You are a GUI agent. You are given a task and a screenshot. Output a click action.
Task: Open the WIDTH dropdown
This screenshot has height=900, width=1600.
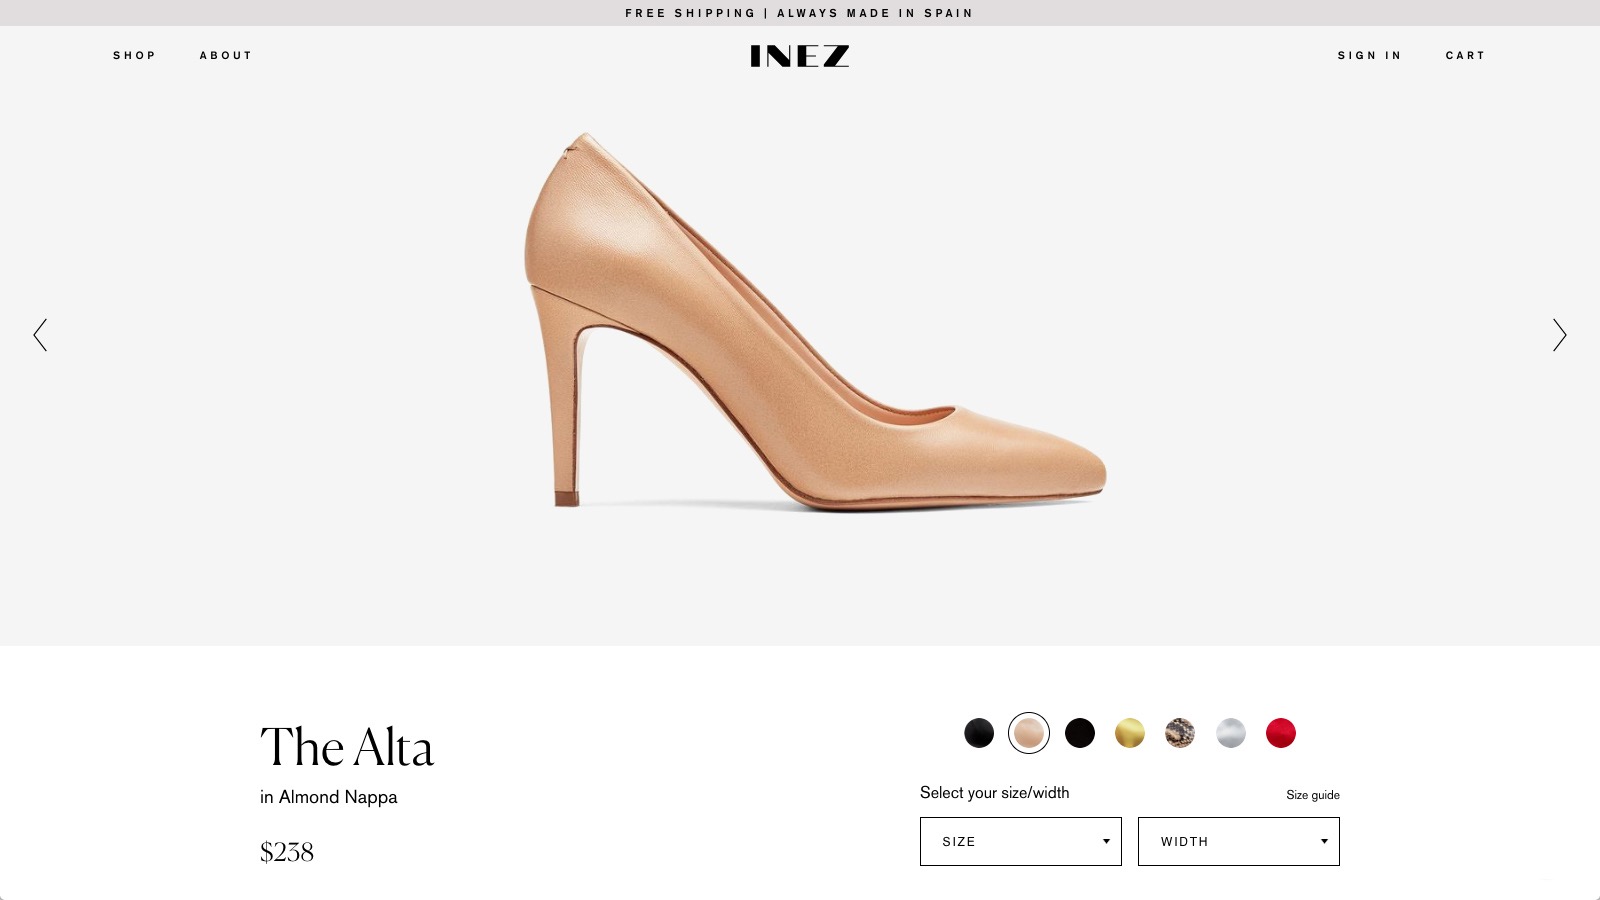(x=1238, y=841)
